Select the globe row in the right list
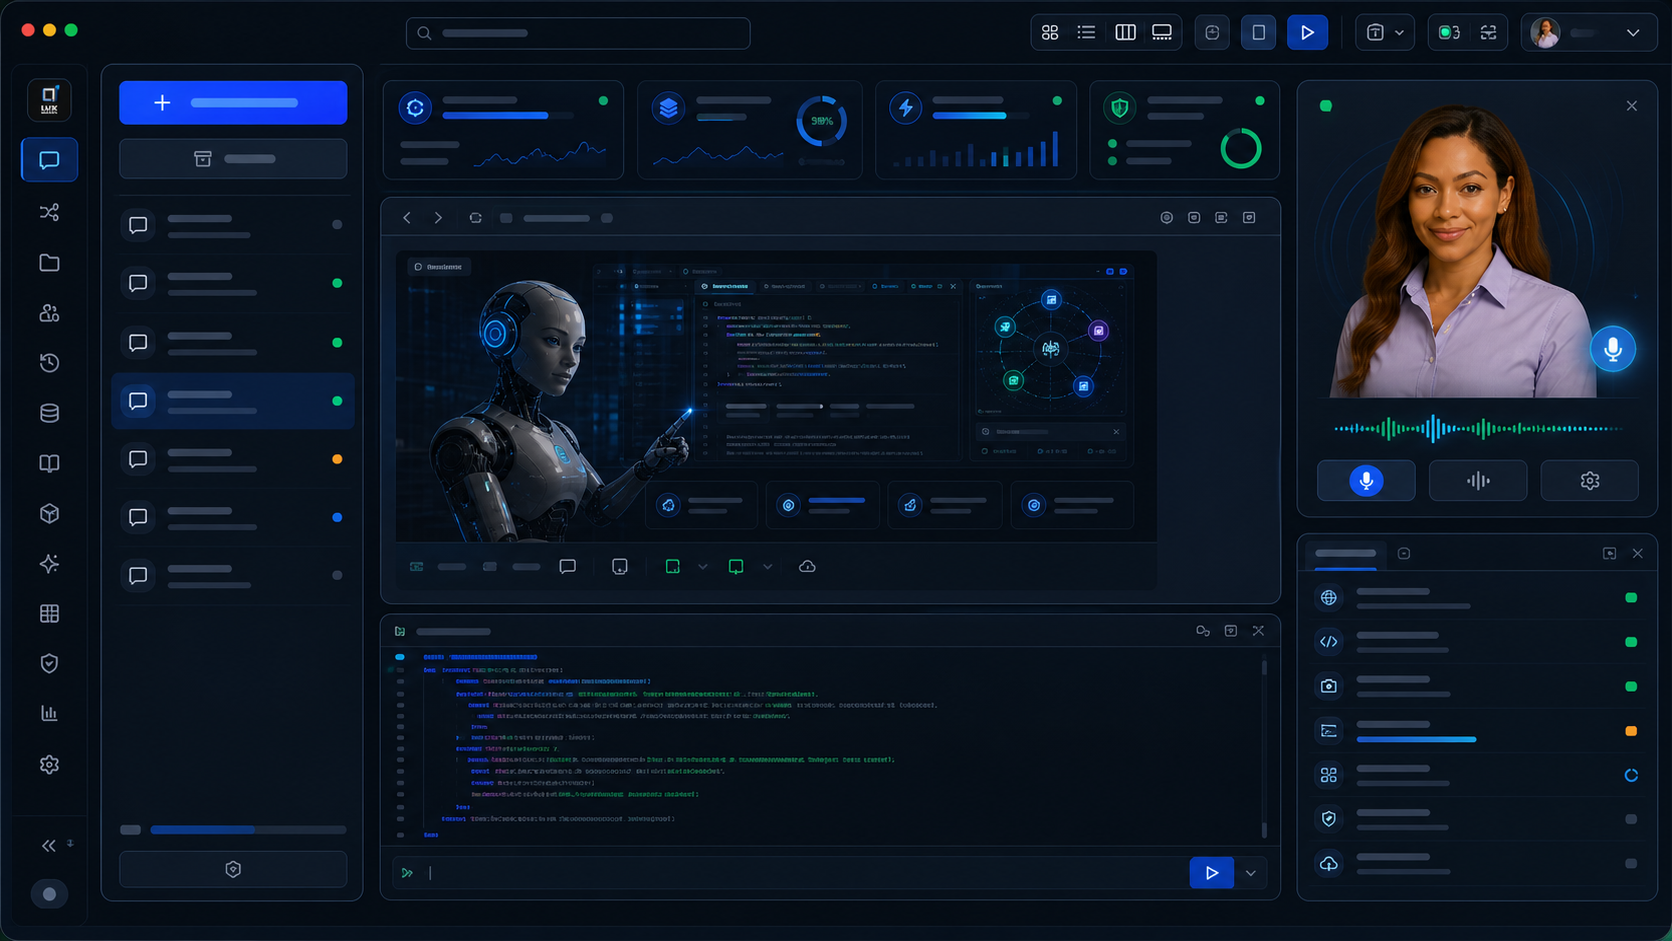 (x=1477, y=598)
